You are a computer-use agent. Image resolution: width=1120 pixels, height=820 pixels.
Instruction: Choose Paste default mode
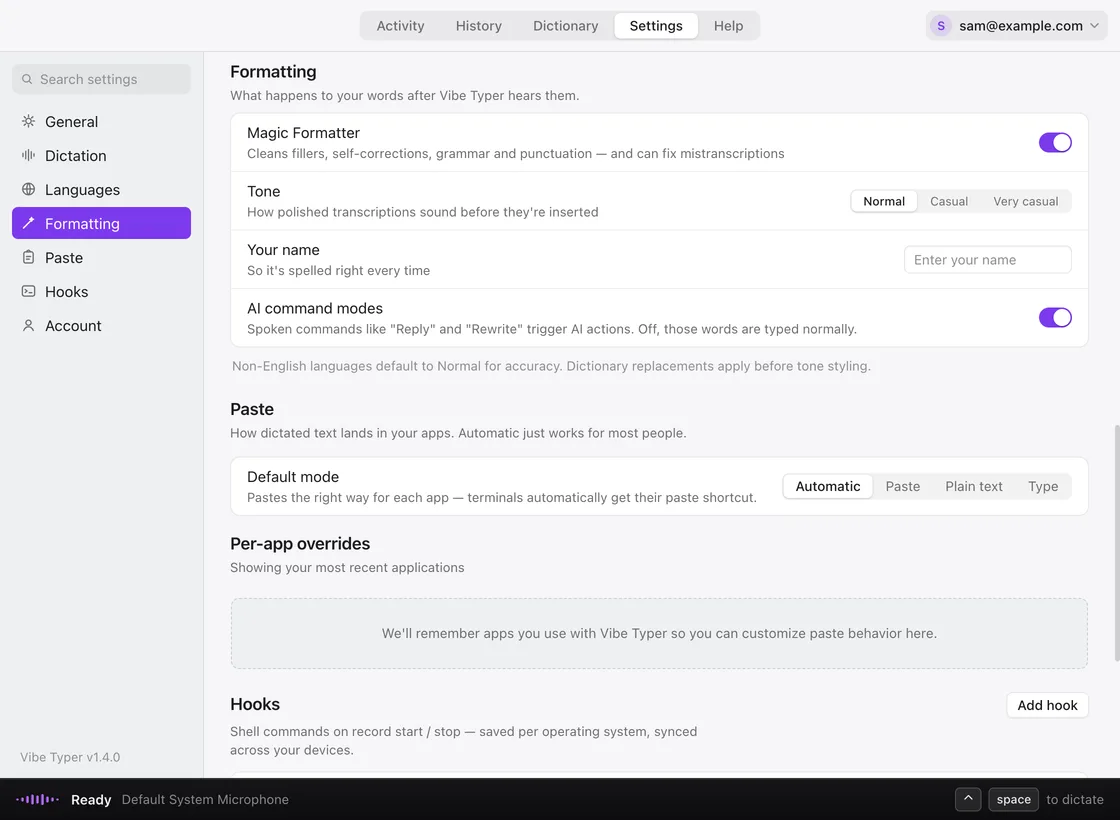pos(902,486)
